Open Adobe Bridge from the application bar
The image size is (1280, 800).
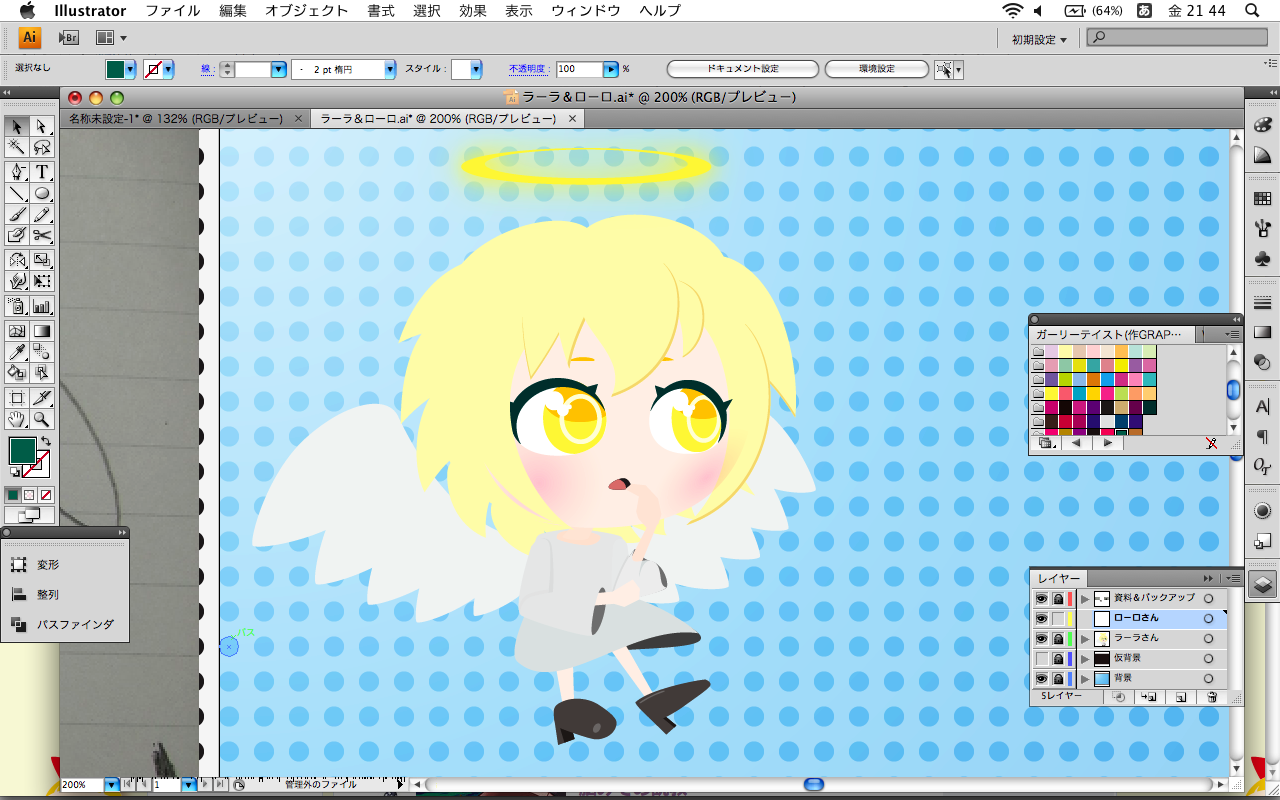pos(68,38)
